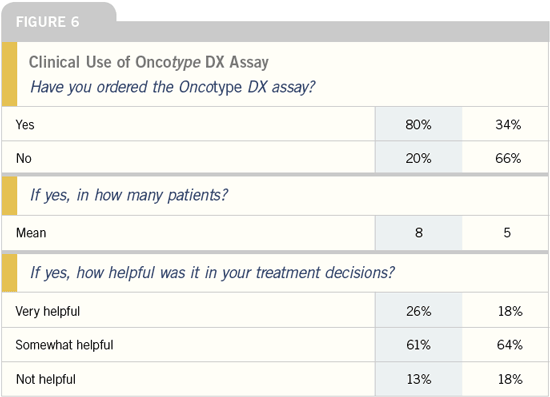Screen dimensions: 550x397
Task: Select the Very helpful row label
Action: 48,311
